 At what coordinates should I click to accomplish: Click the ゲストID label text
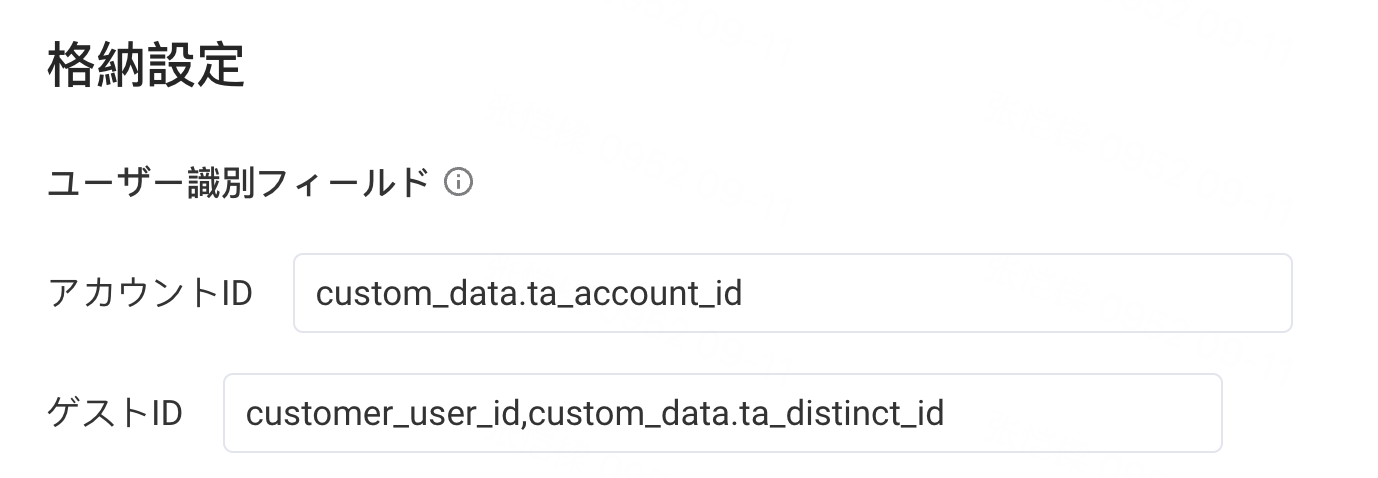[x=115, y=413]
